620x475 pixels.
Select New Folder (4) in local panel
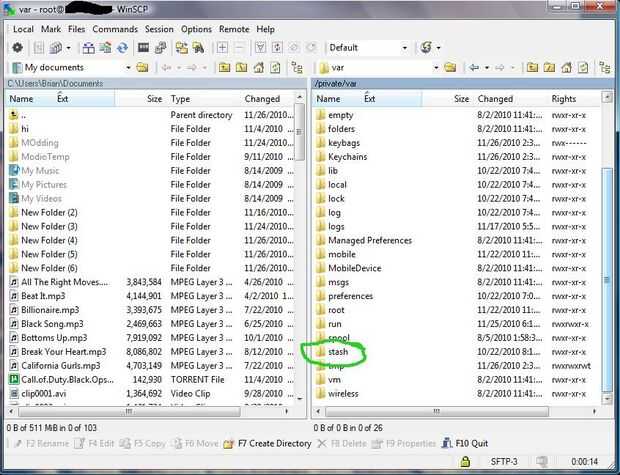click(x=49, y=240)
